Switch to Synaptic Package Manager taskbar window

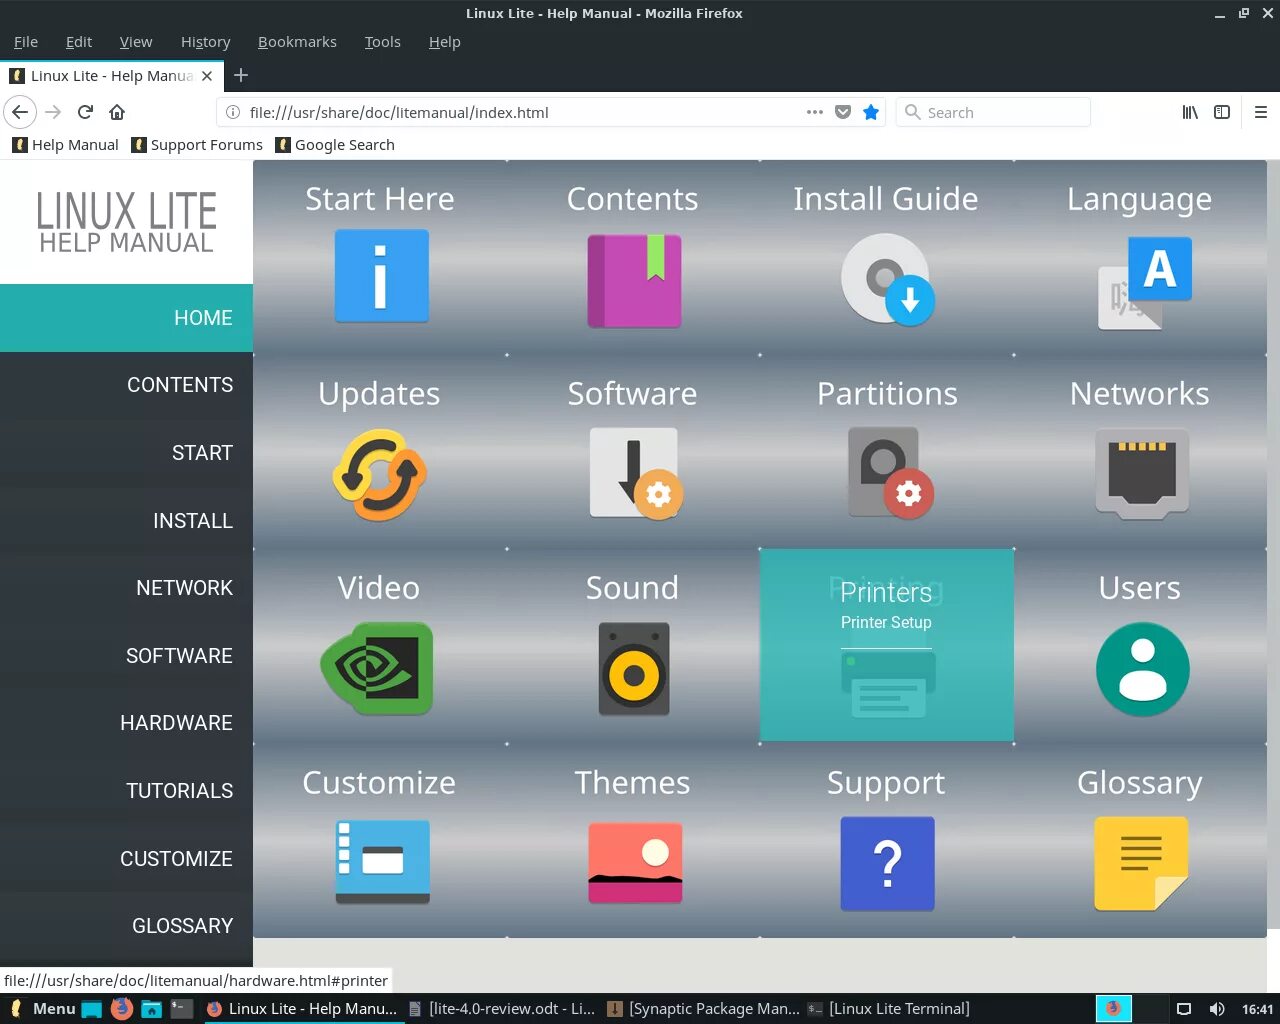coord(703,1009)
